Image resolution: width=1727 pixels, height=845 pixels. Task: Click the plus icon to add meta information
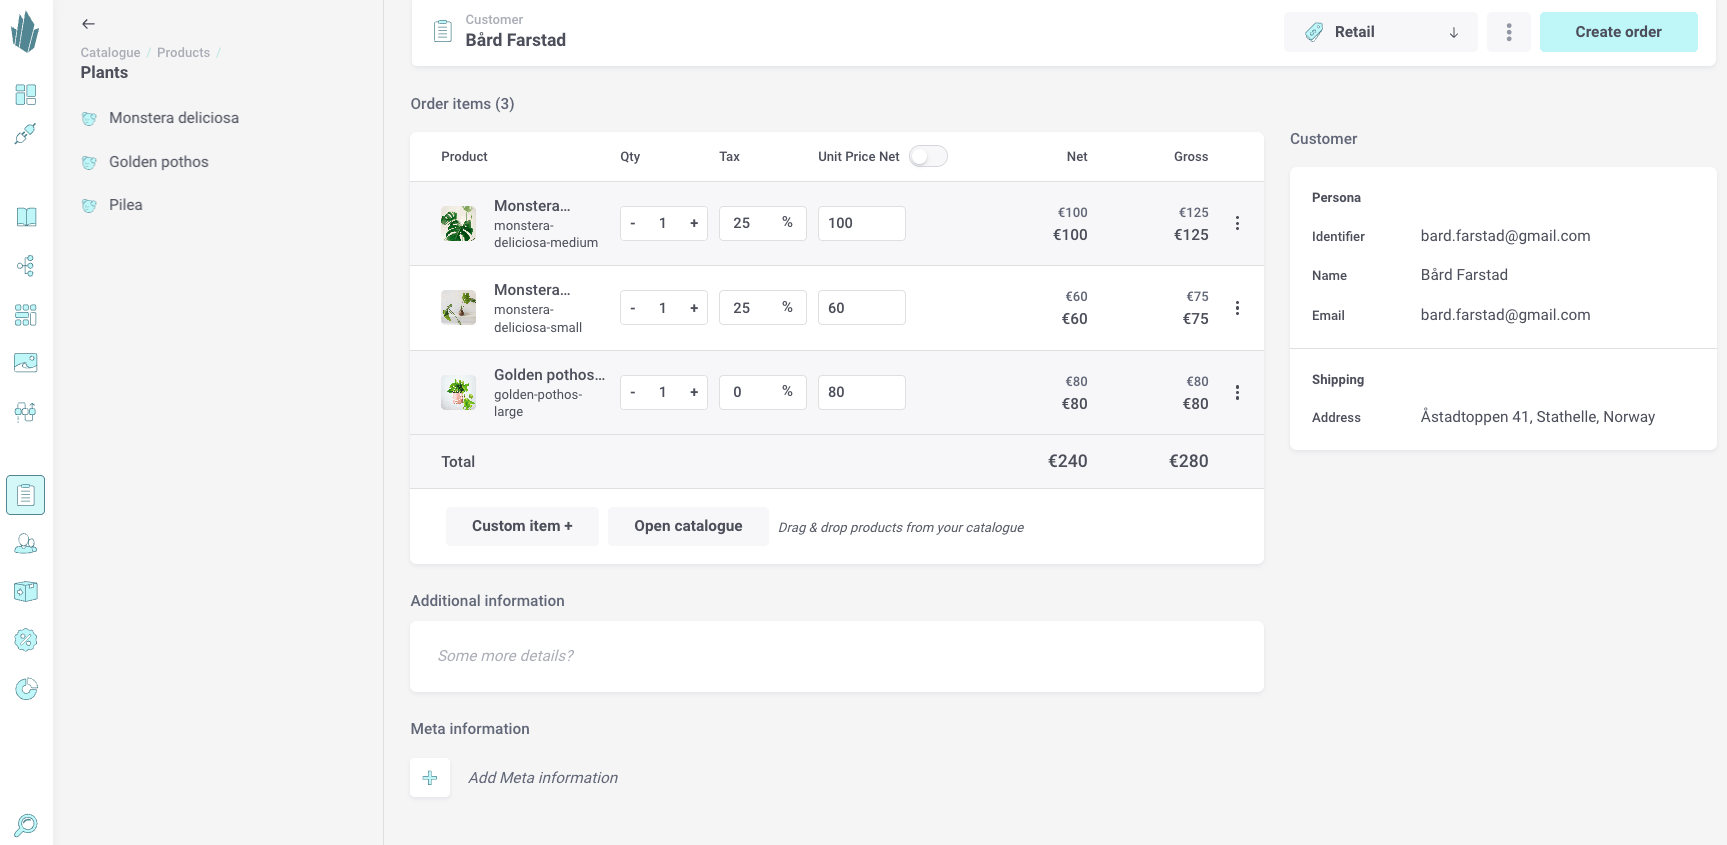(430, 778)
